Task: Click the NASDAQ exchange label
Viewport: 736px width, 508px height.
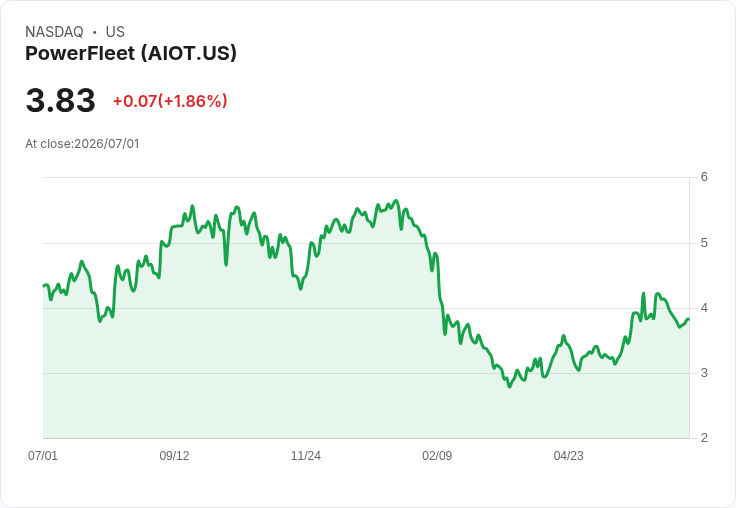Action: coord(54,32)
